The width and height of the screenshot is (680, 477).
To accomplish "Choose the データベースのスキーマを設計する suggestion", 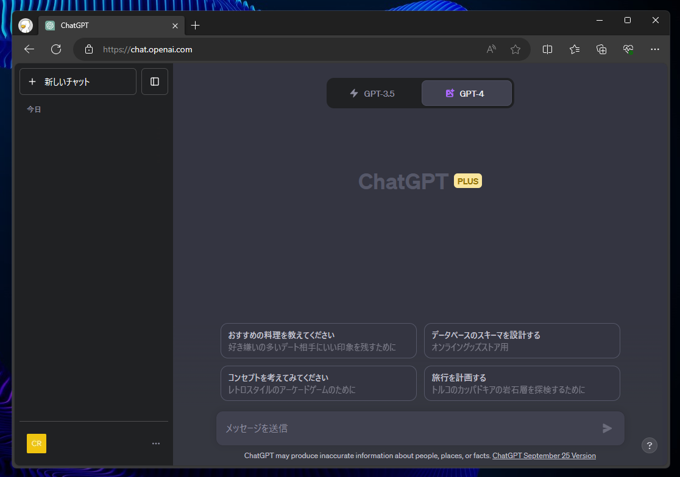I will tap(522, 341).
